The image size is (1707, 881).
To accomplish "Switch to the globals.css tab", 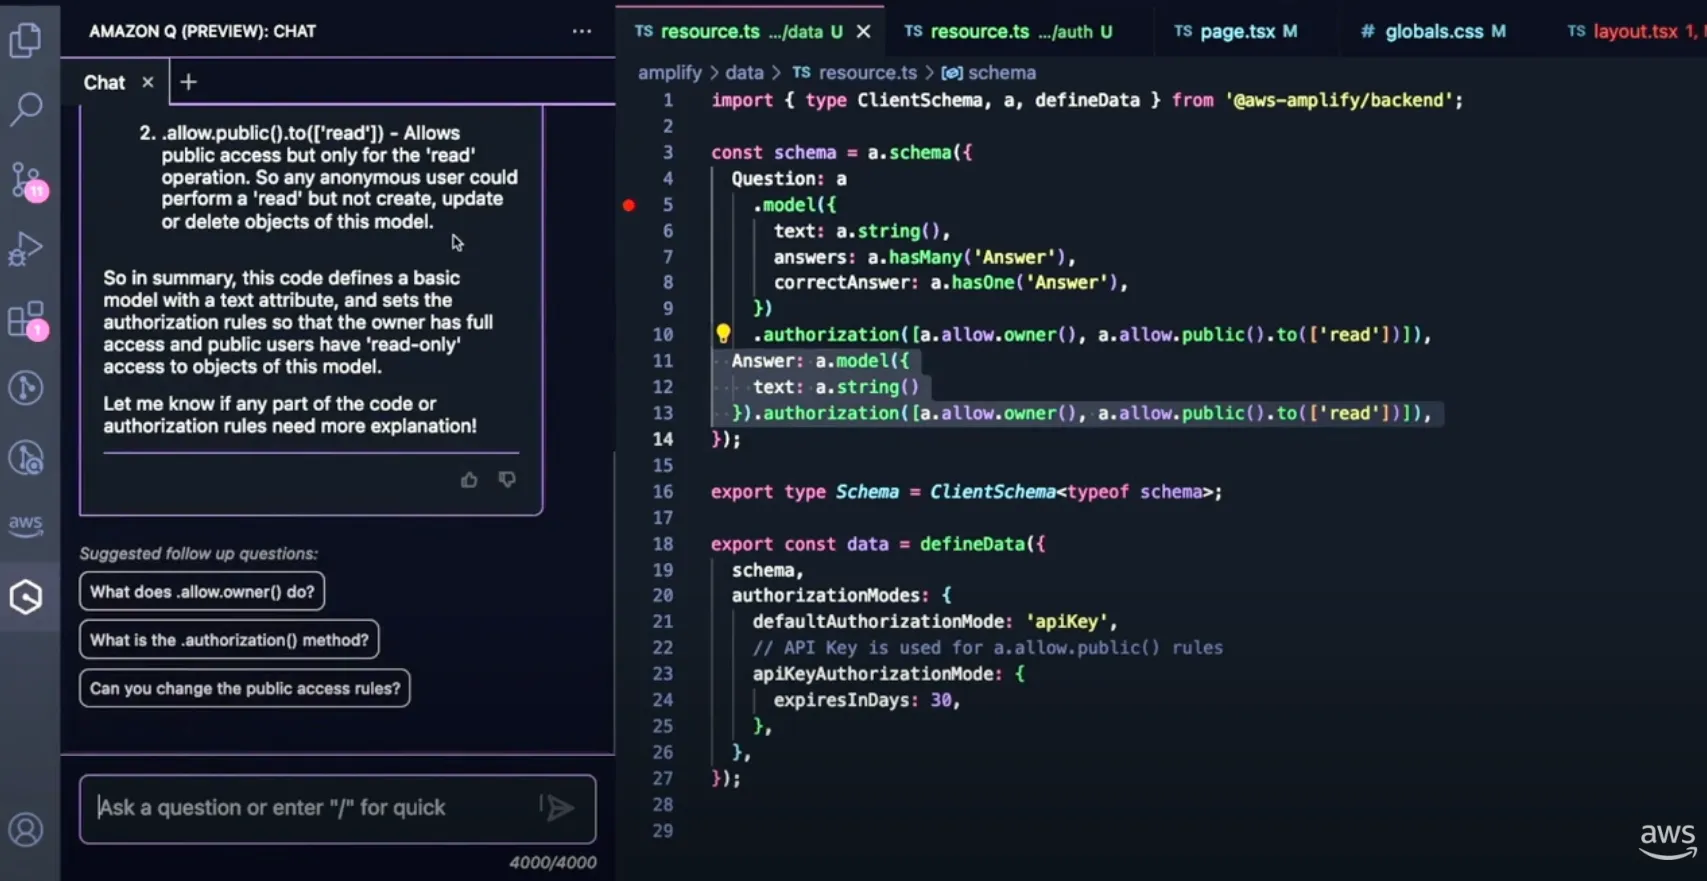I will click(1433, 32).
